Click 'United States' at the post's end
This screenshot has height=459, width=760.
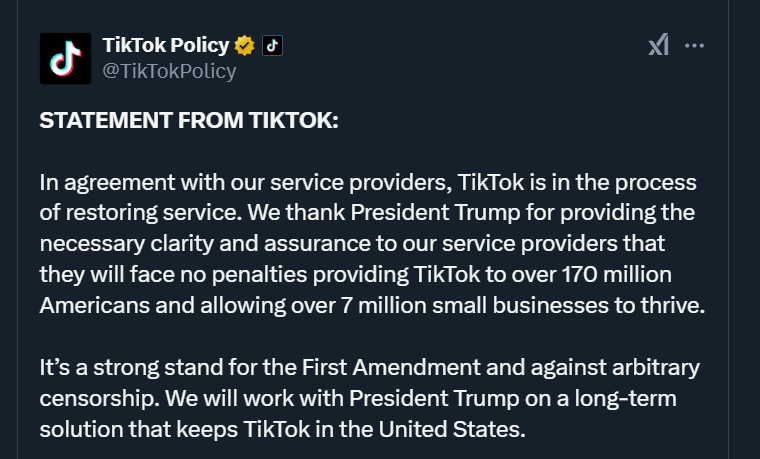451,429
